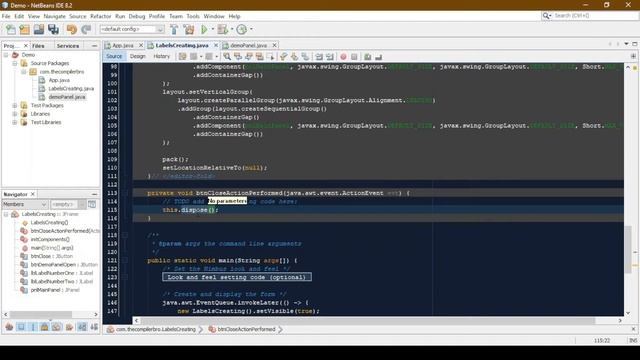
Task: Open the Debug Project dropdown arrow
Action: pos(231,29)
